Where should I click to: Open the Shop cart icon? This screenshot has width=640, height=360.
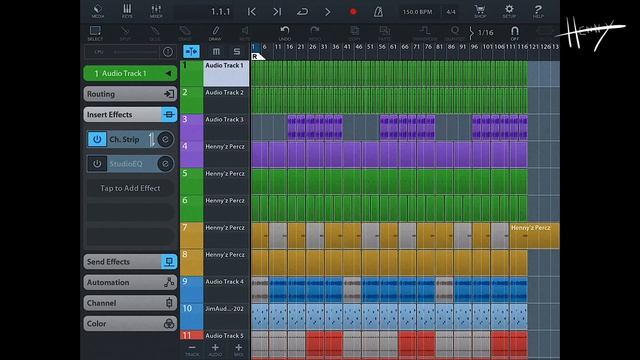point(480,11)
